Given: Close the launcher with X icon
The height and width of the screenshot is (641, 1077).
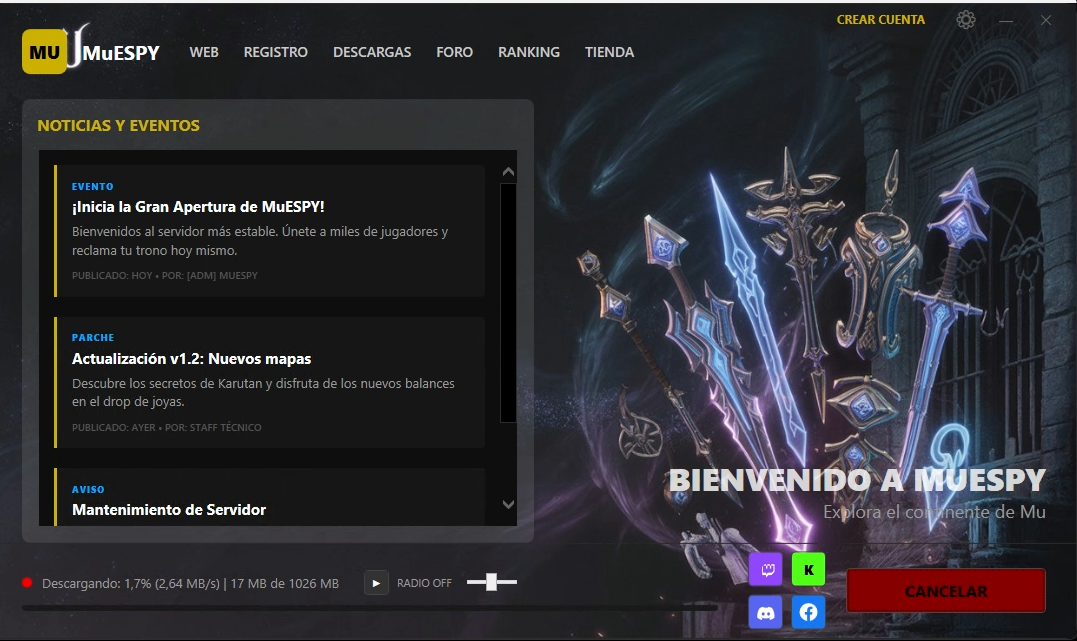Looking at the screenshot, I should point(1045,20).
